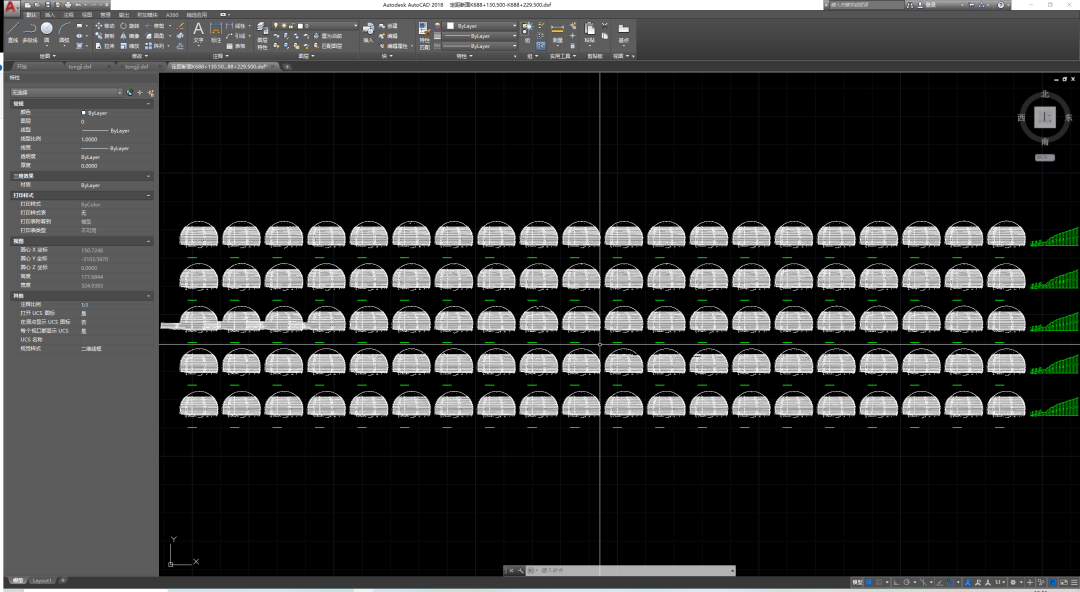Click the Model (模型) layout tab
Viewport: 1080px width, 592px height.
coord(18,580)
